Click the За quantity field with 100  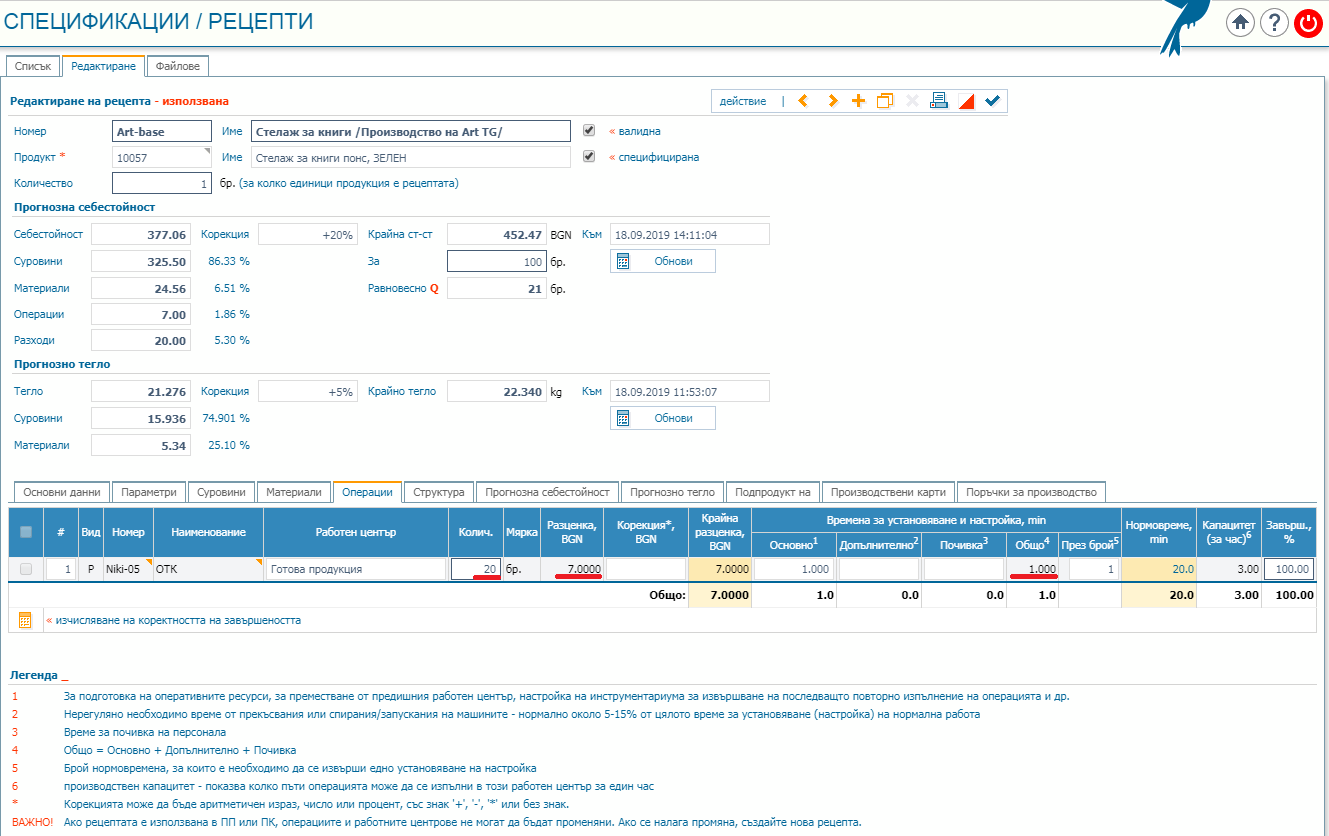496,261
